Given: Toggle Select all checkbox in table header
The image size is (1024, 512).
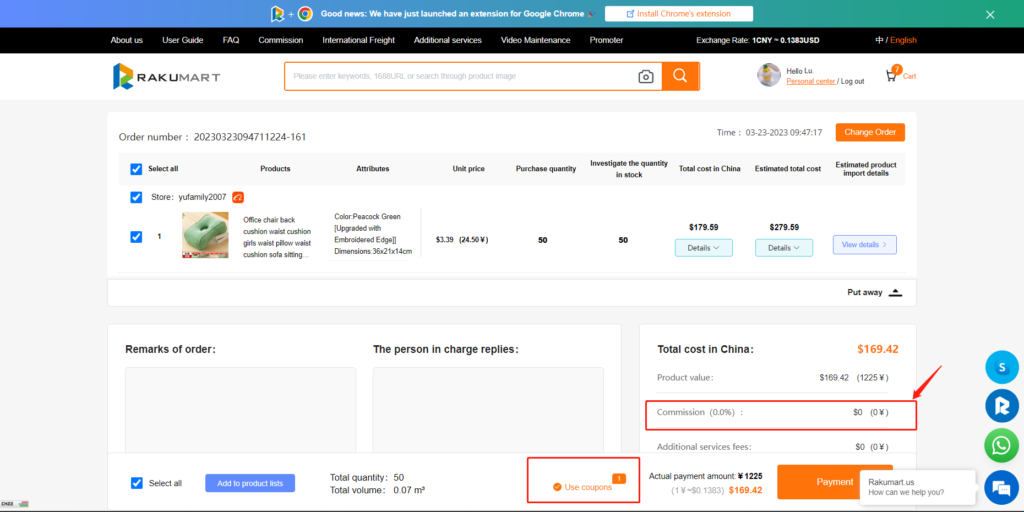Looking at the screenshot, I should pyautogui.click(x=136, y=169).
